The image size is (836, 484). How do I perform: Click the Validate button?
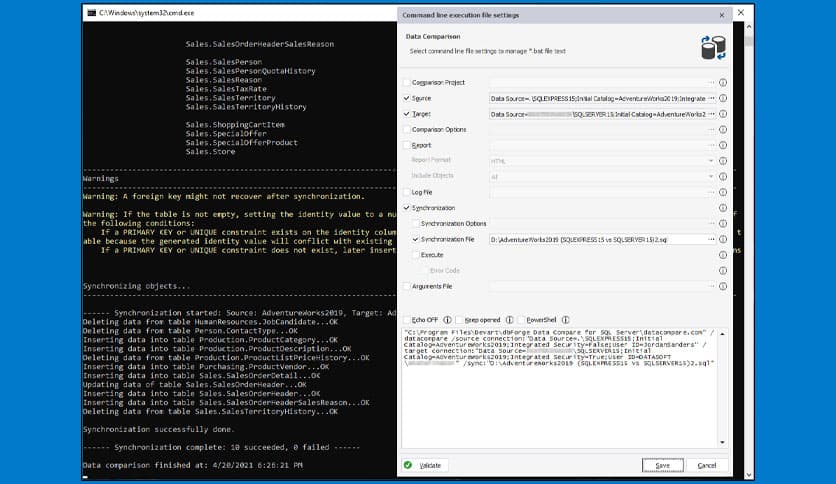(425, 465)
